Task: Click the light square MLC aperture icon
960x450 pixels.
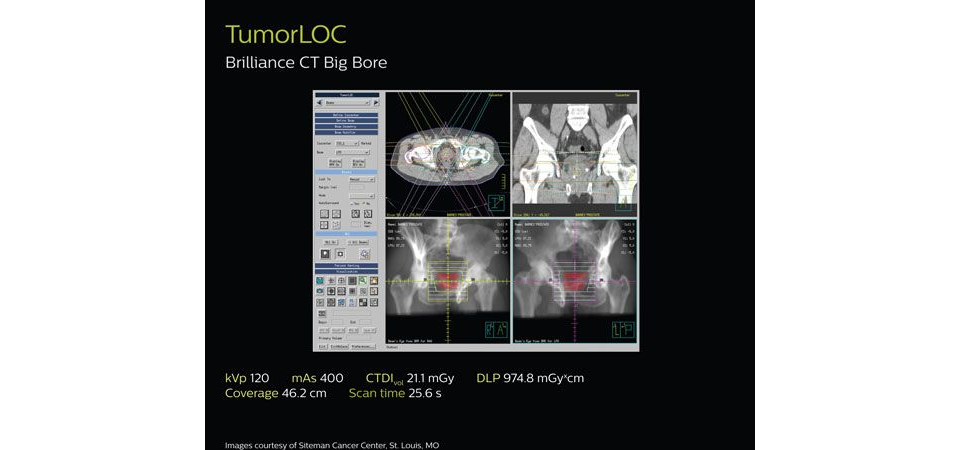Action: [x=340, y=253]
